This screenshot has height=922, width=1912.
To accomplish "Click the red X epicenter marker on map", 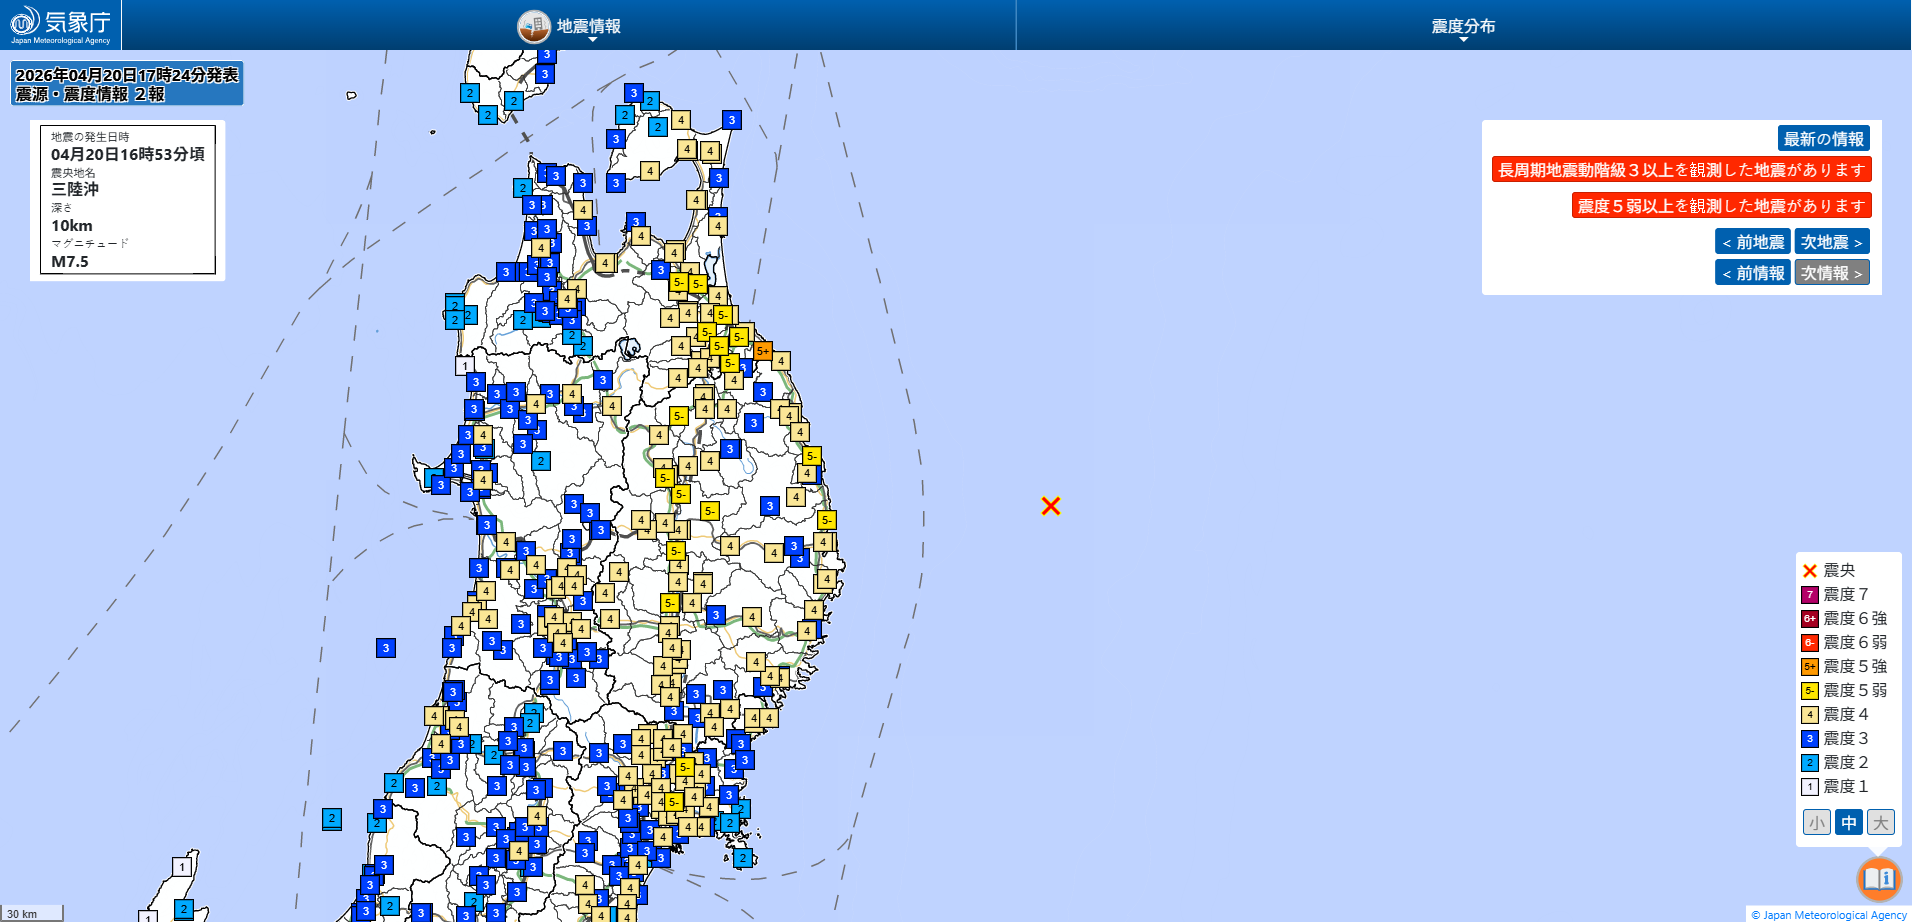I will pos(1050,506).
